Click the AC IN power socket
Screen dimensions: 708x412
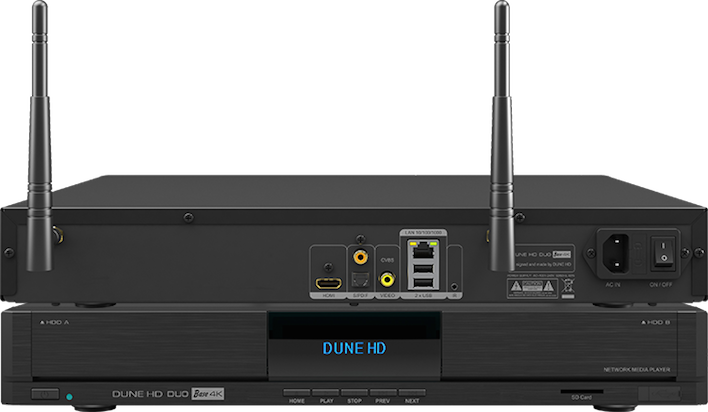pos(615,253)
